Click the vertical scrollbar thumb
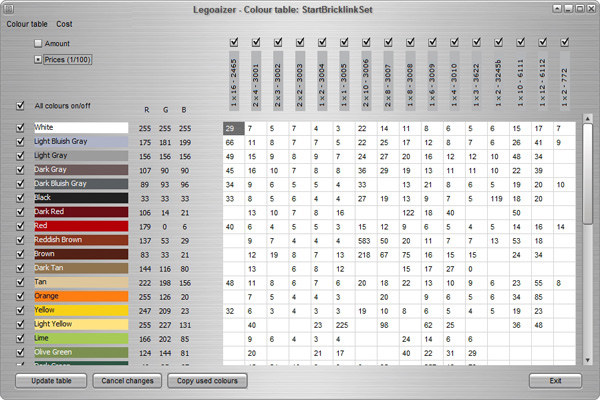This screenshot has width=600, height=400. pos(588,173)
